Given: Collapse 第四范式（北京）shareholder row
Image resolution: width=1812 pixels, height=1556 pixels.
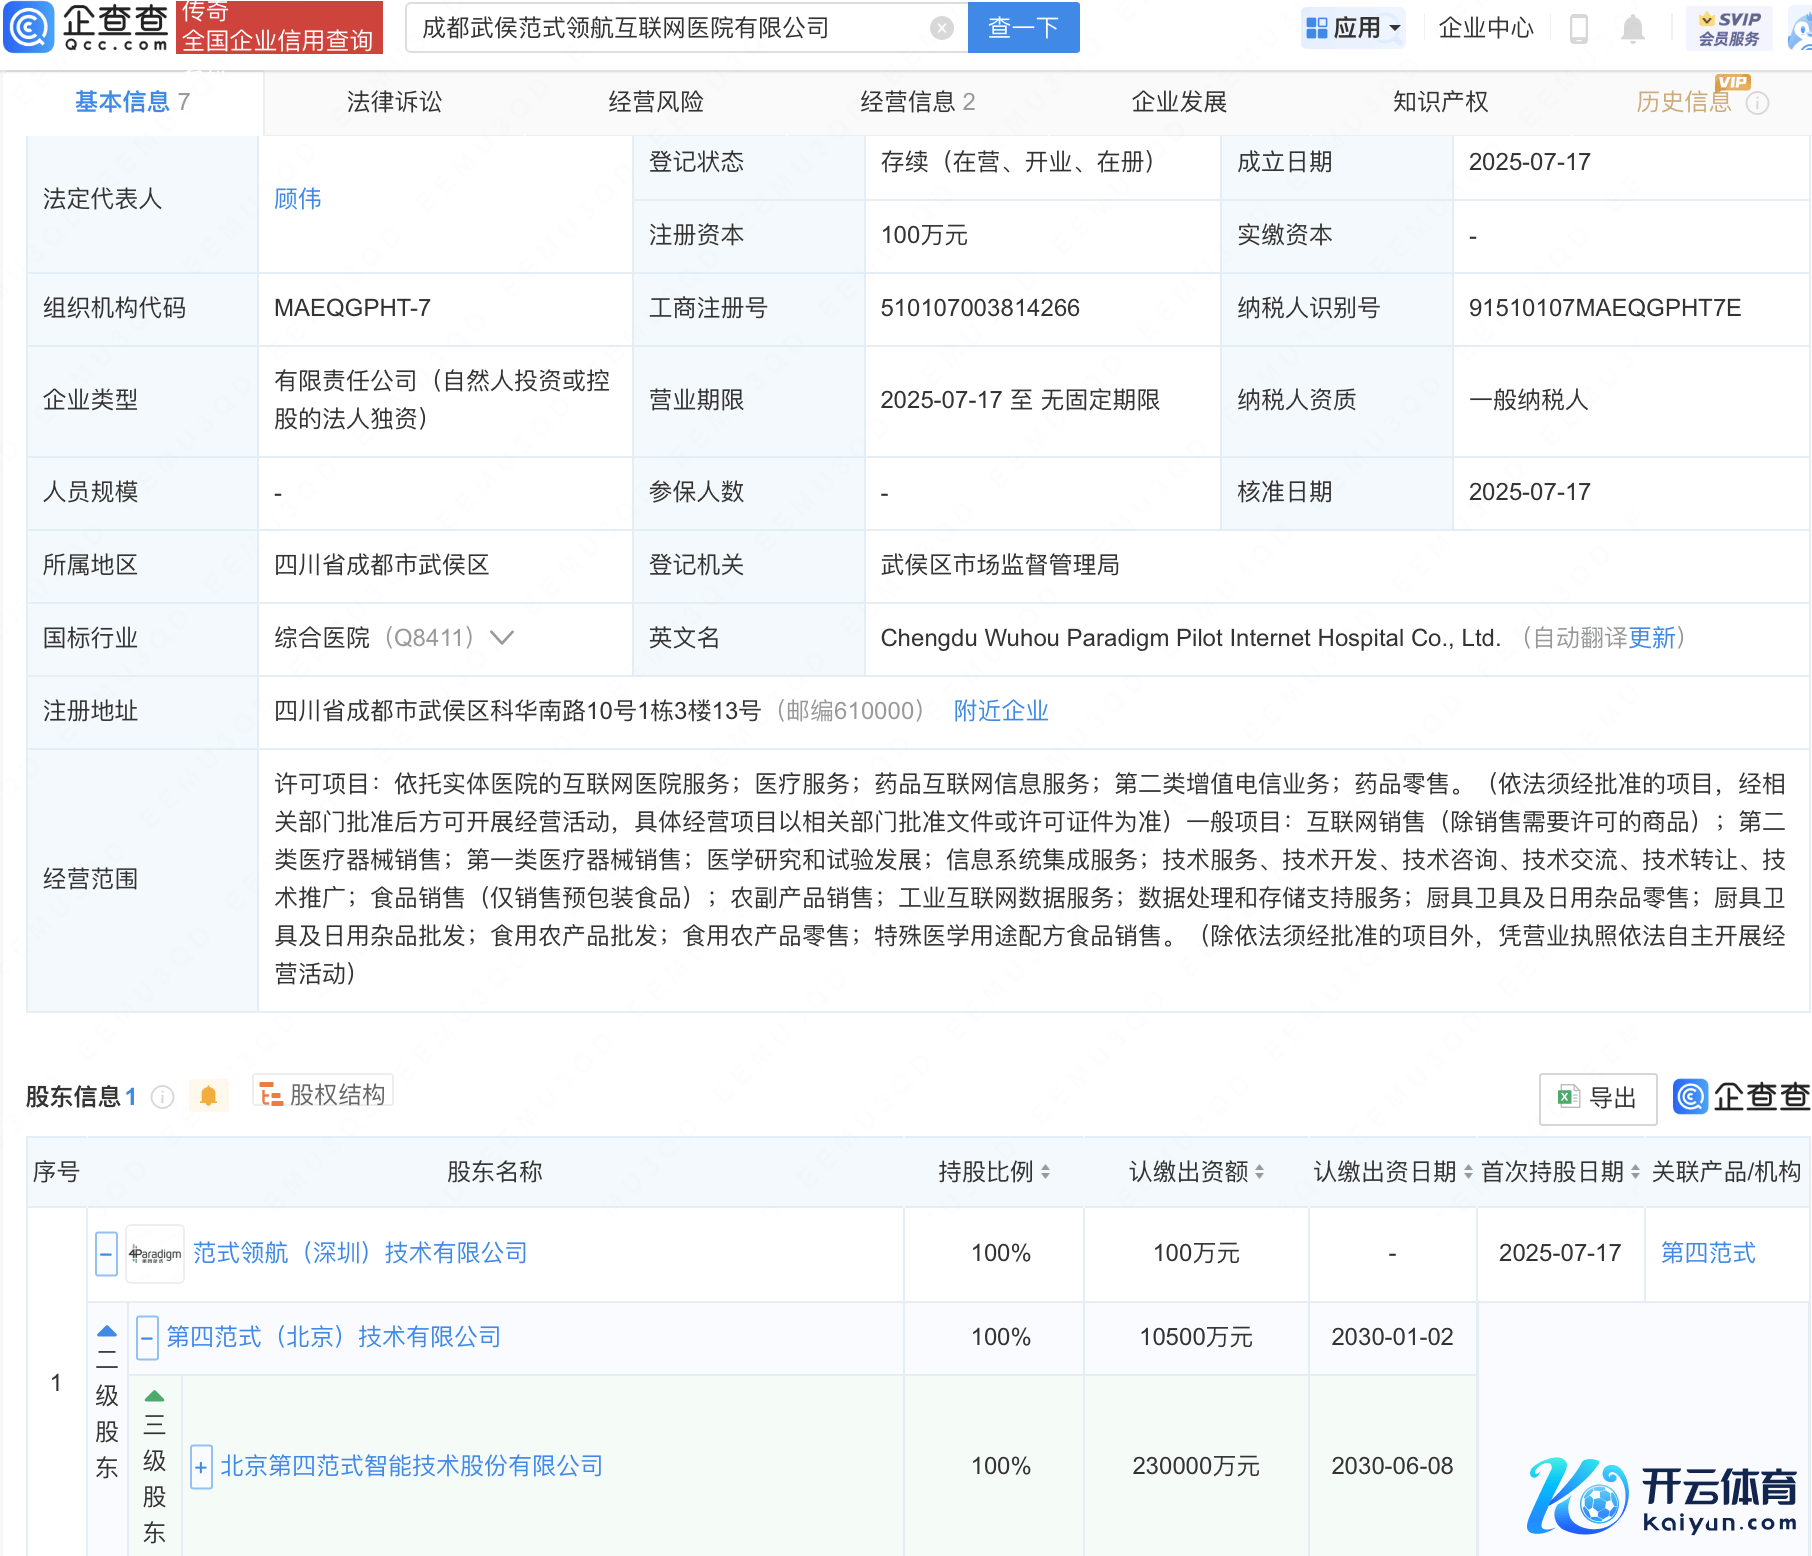Looking at the screenshot, I should pyautogui.click(x=147, y=1338).
